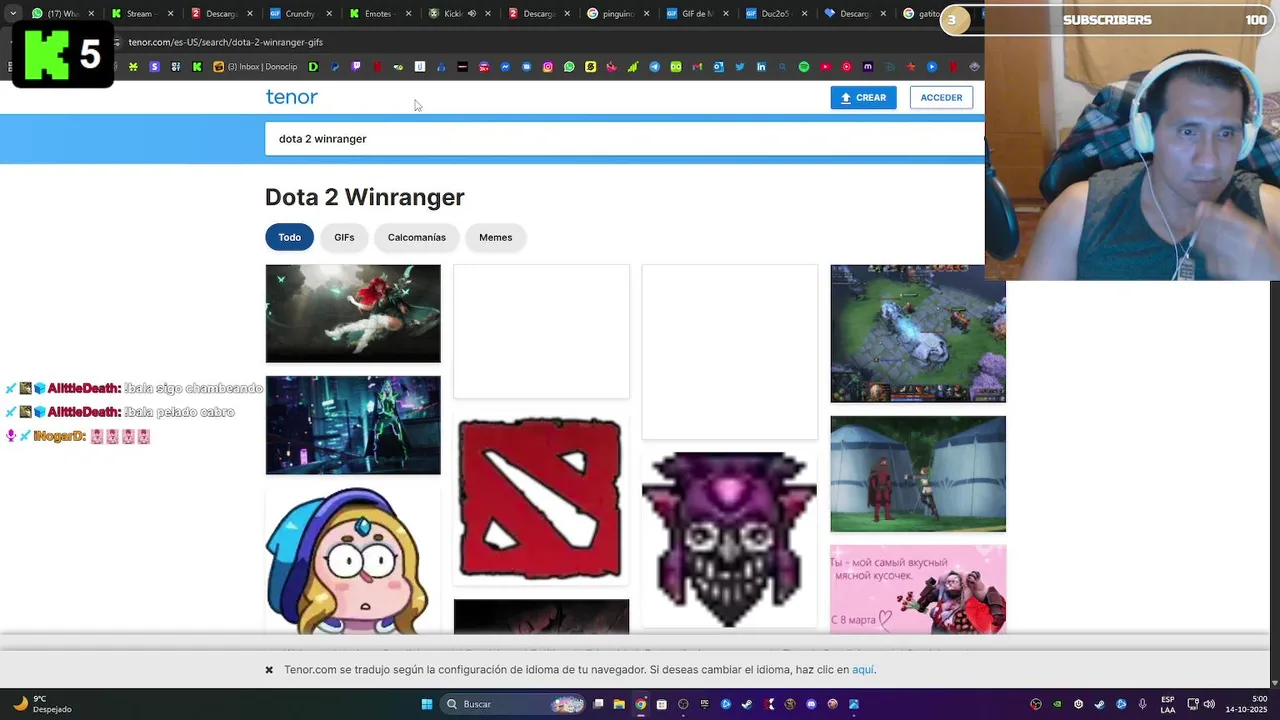Open the clock showing 5:00 14-10-2025
Viewport: 1280px width, 720px height.
click(1246, 704)
